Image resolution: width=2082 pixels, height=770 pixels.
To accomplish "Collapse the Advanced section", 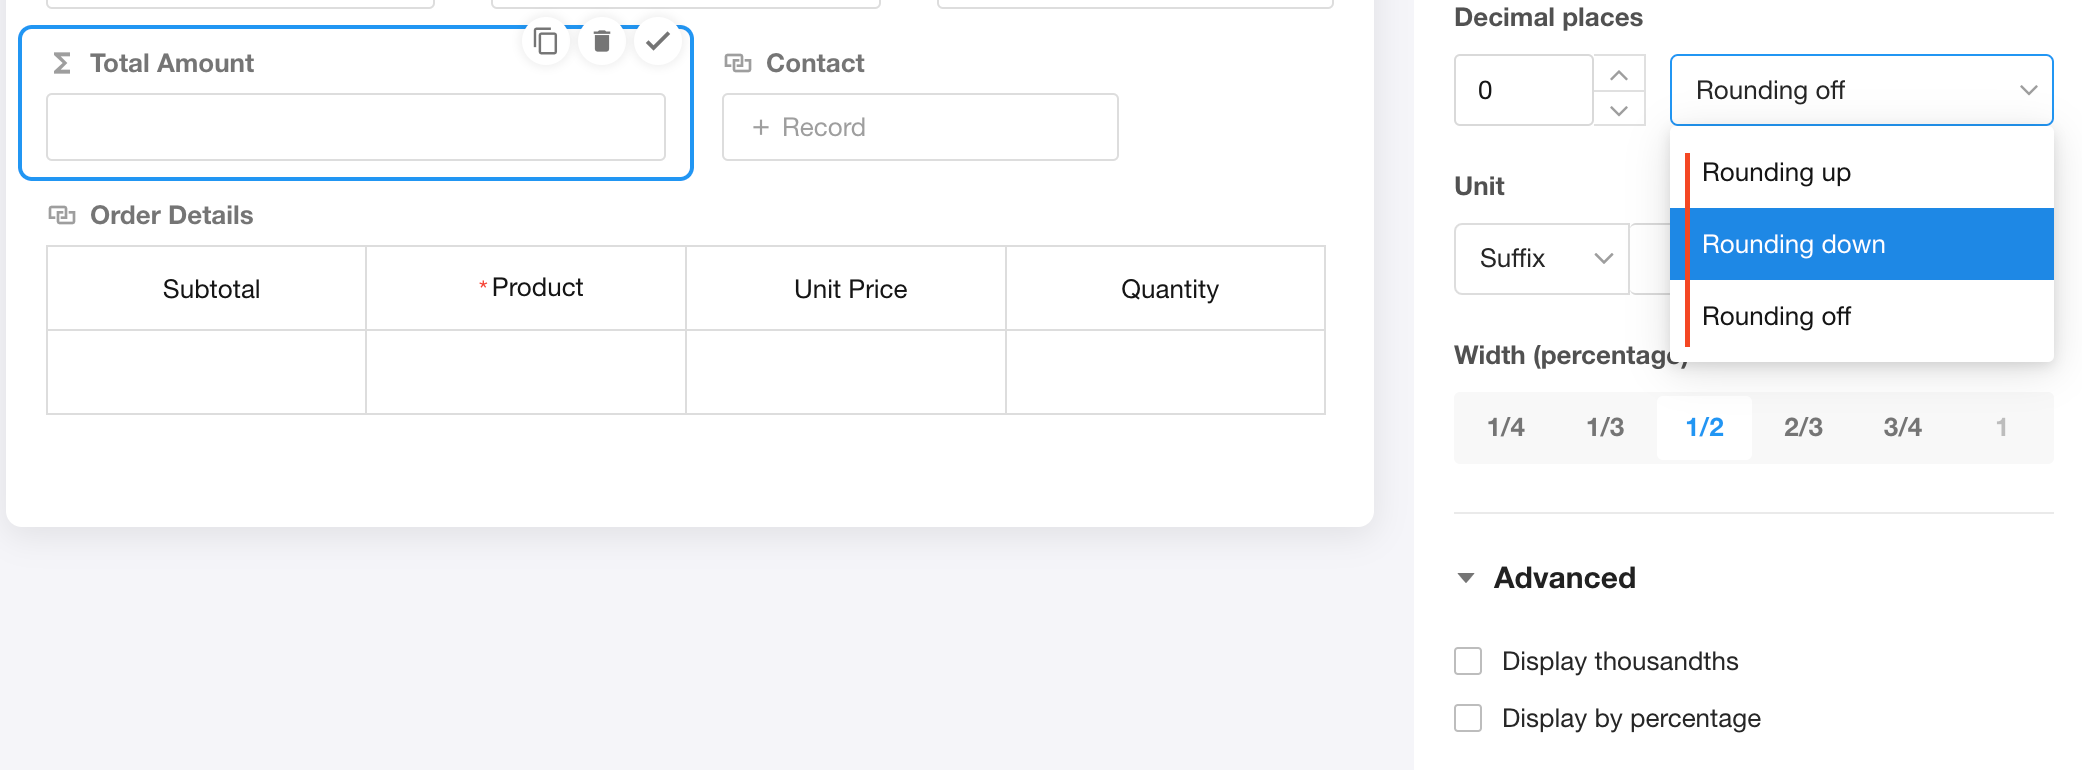I will click(1466, 578).
